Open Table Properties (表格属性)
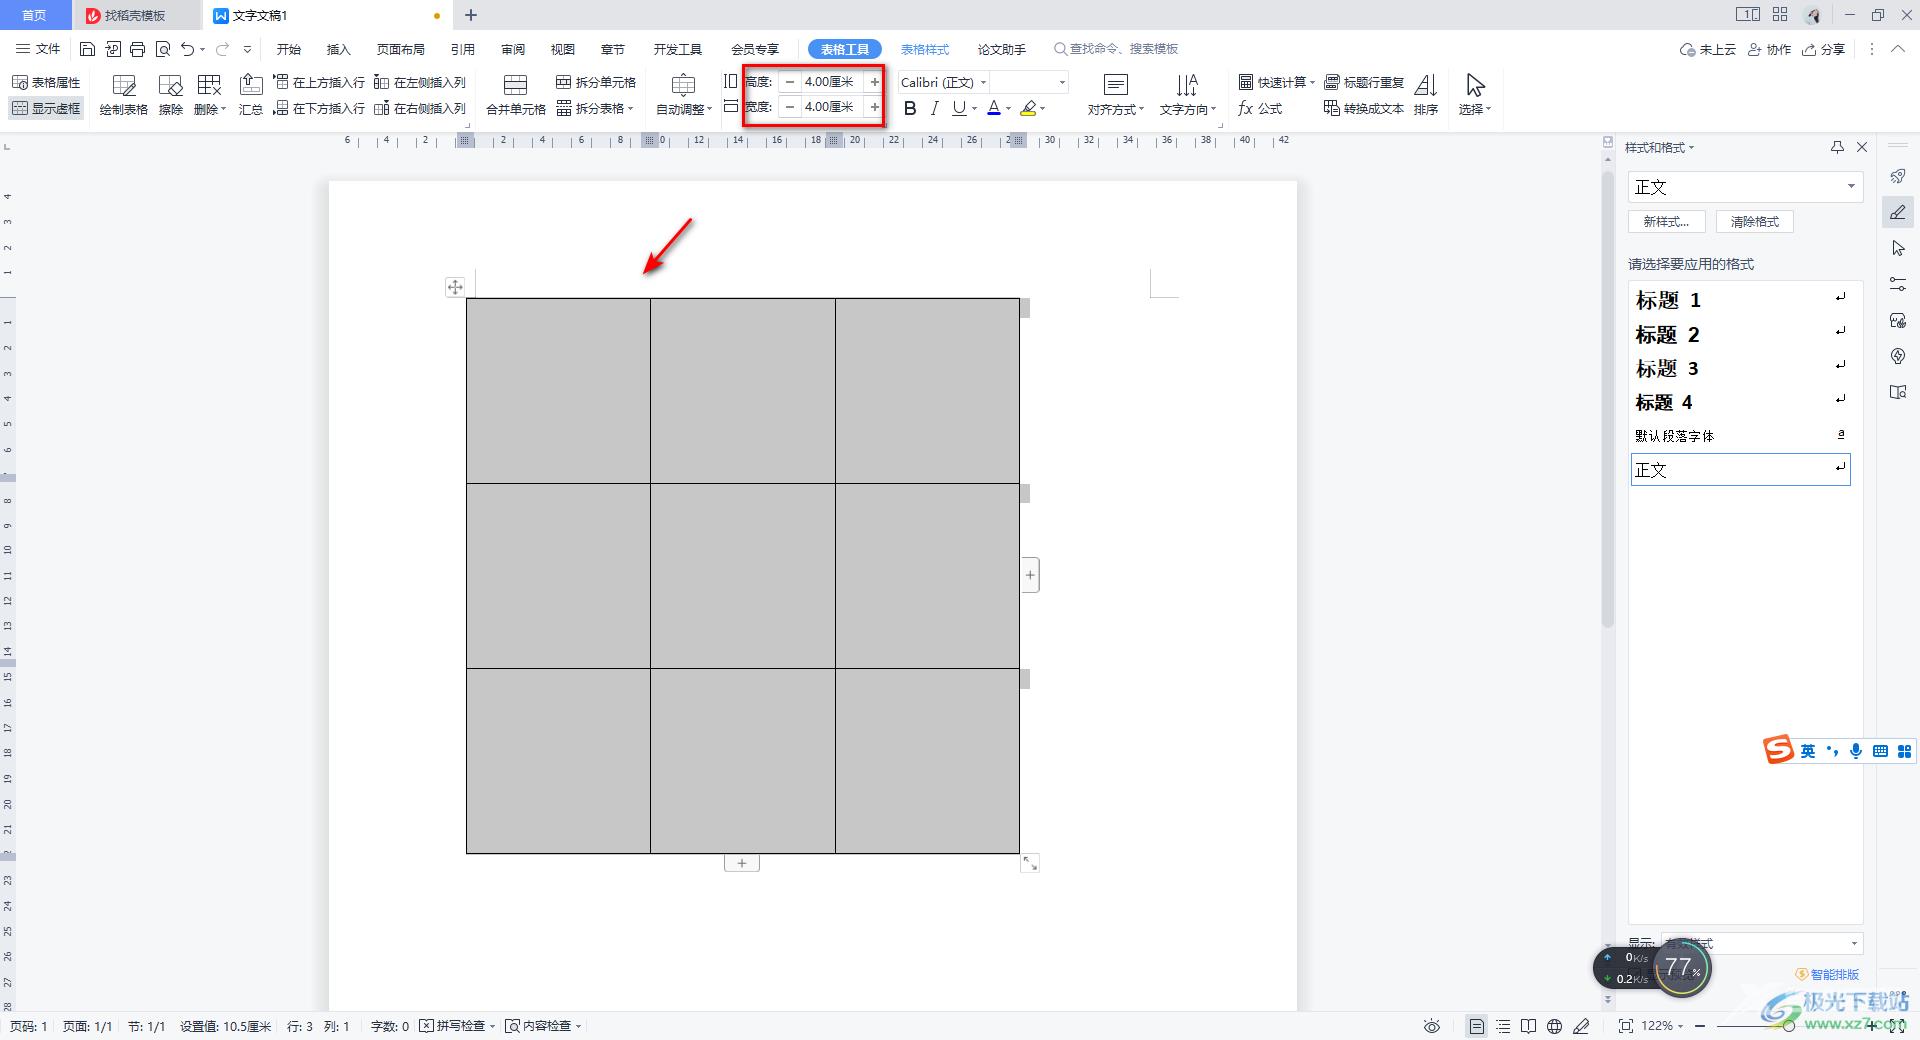This screenshot has height=1040, width=1920. point(46,82)
